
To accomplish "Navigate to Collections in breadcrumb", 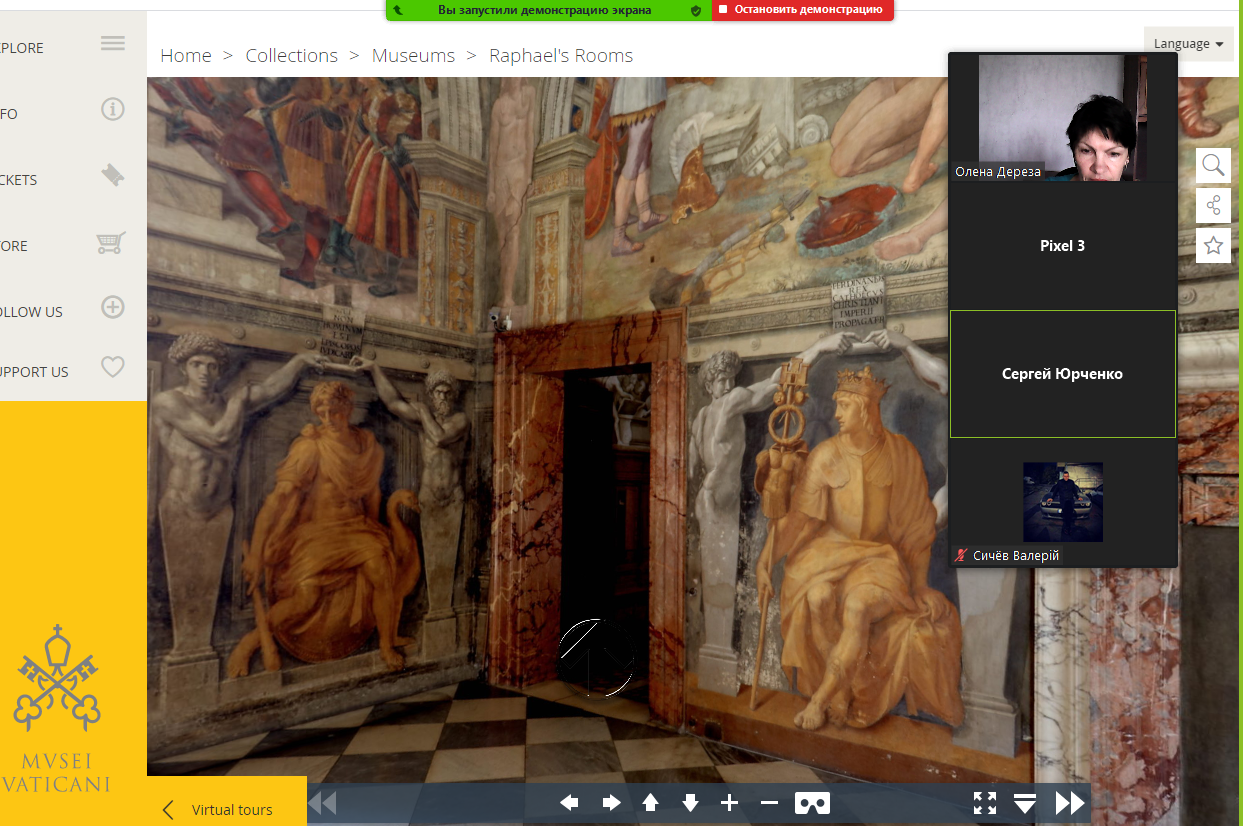I will tap(291, 56).
